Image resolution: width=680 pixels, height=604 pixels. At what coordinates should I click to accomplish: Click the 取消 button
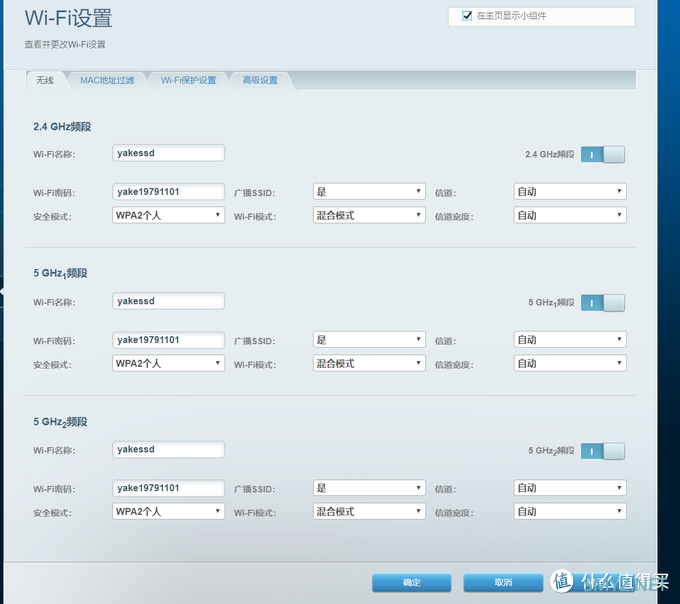click(x=503, y=582)
